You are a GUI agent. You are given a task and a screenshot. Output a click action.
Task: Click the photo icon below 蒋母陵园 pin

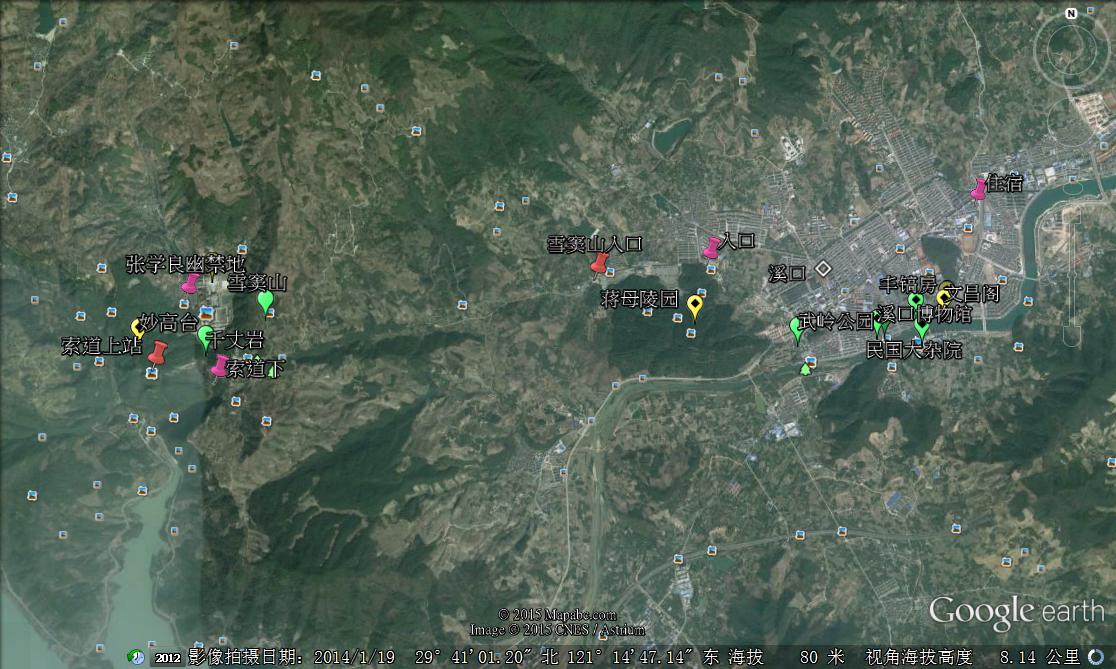[x=690, y=332]
